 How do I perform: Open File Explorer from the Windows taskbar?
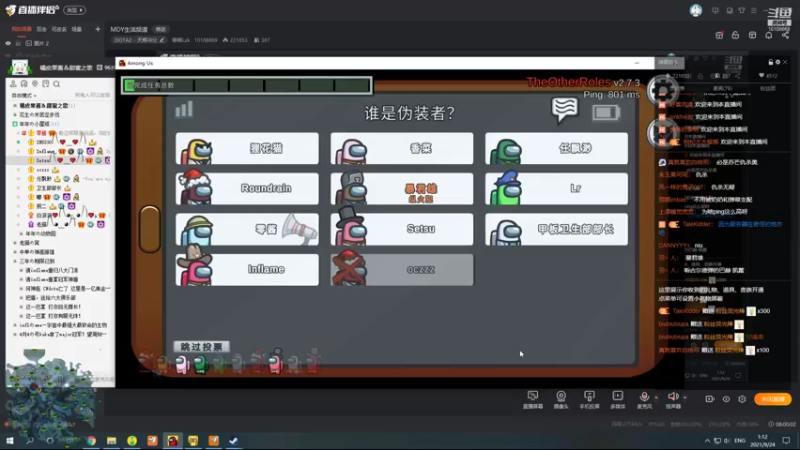pos(112,440)
